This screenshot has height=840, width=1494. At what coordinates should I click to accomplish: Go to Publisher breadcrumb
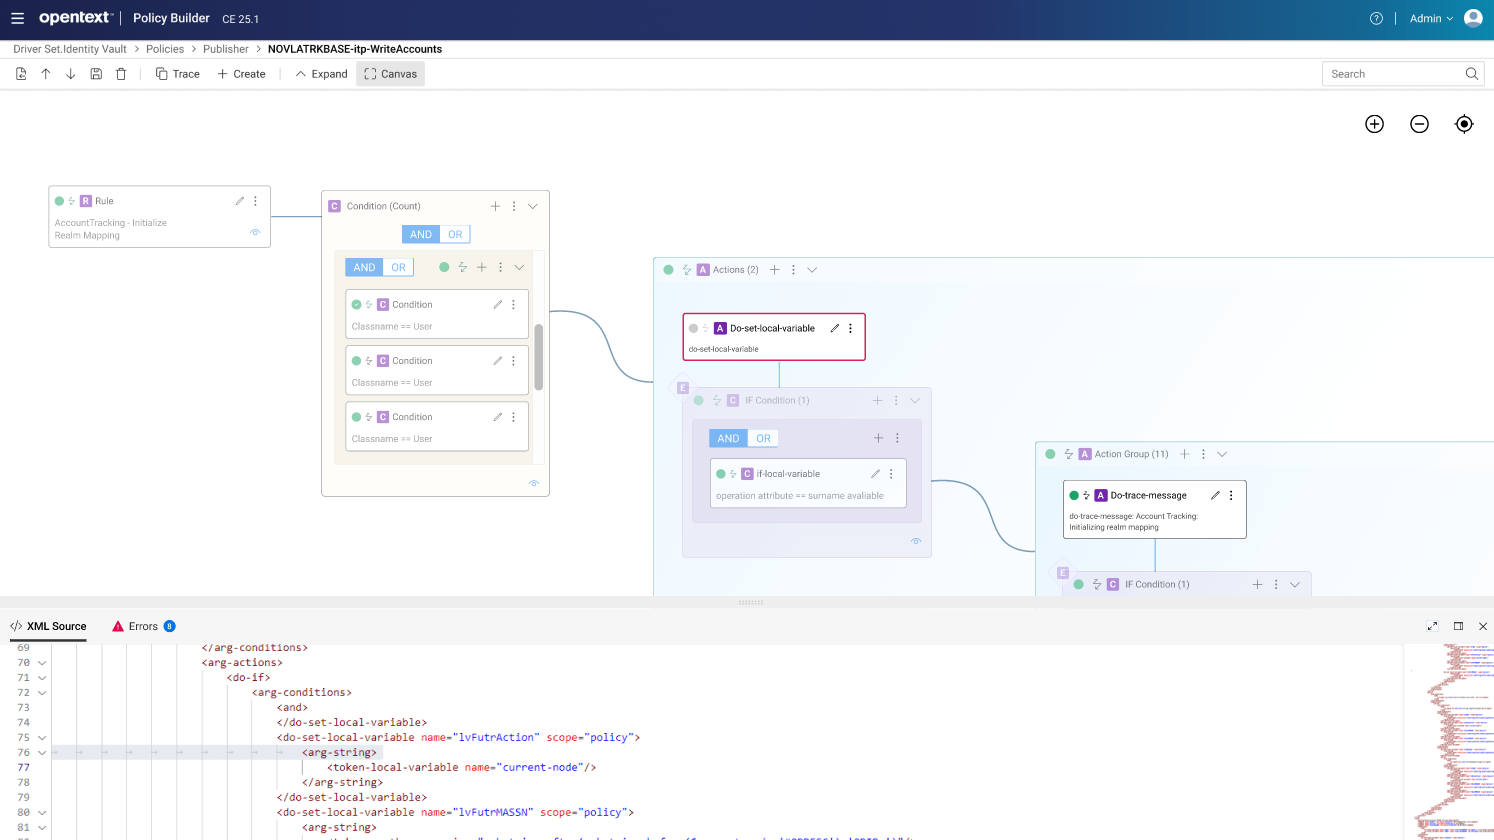(x=226, y=49)
